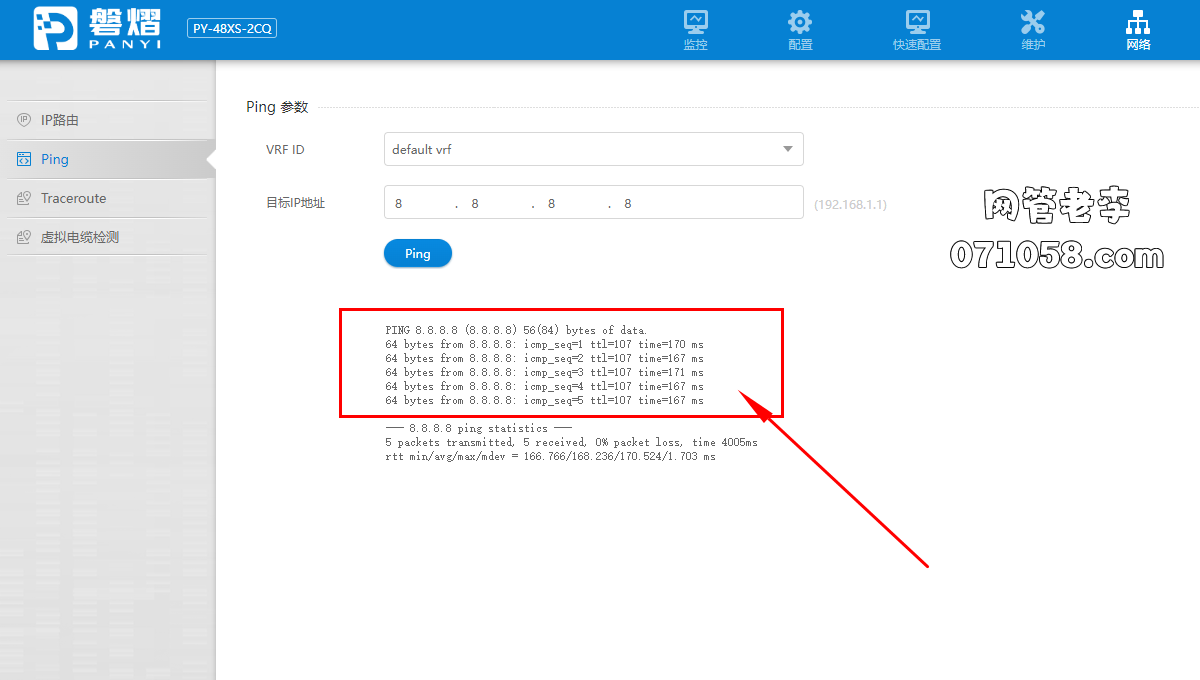Viewport: 1200px width, 680px height.
Task: Open 快速配置 quick setup icon
Action: click(x=917, y=22)
